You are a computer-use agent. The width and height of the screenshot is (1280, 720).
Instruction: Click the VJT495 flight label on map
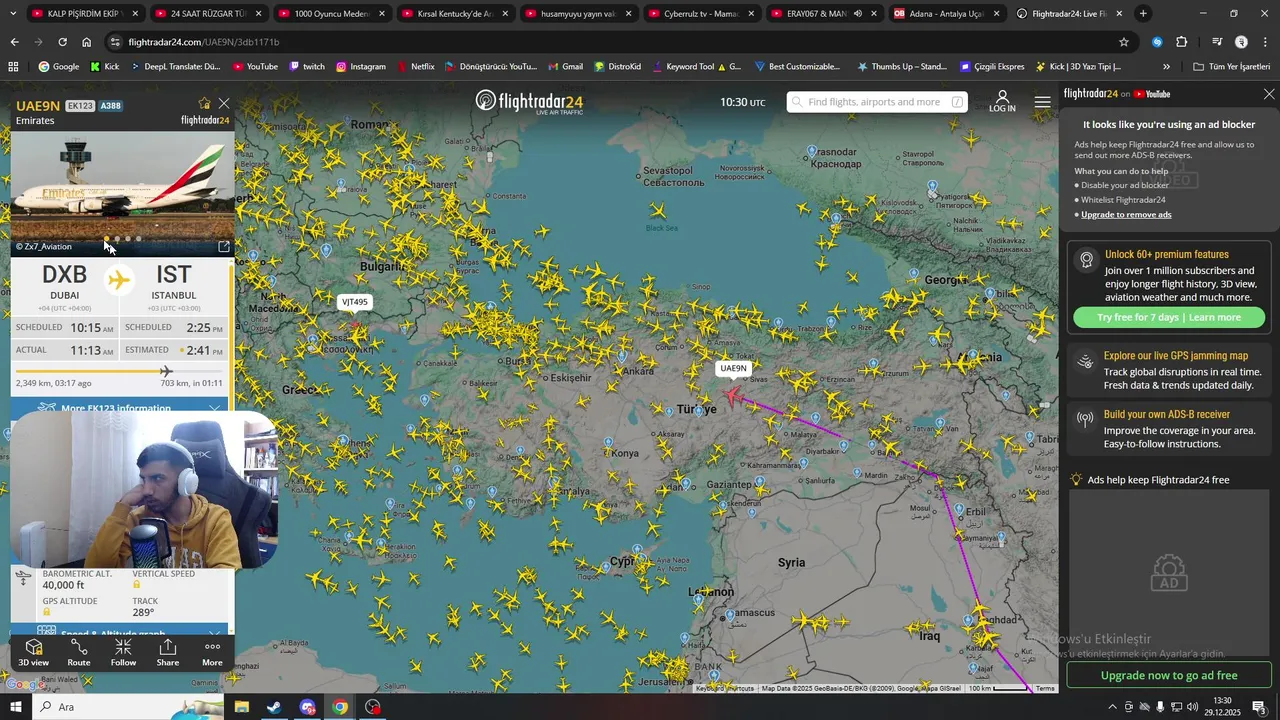(x=355, y=302)
